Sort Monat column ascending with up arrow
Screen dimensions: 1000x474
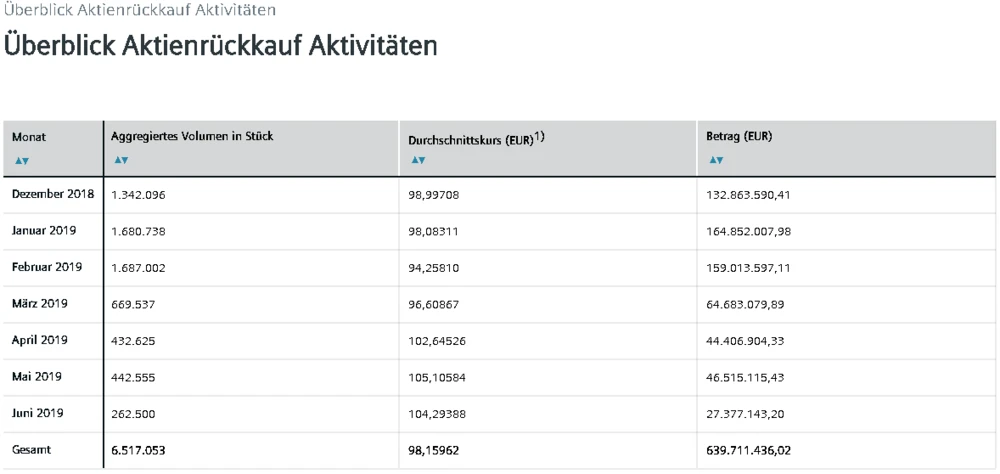point(17,159)
